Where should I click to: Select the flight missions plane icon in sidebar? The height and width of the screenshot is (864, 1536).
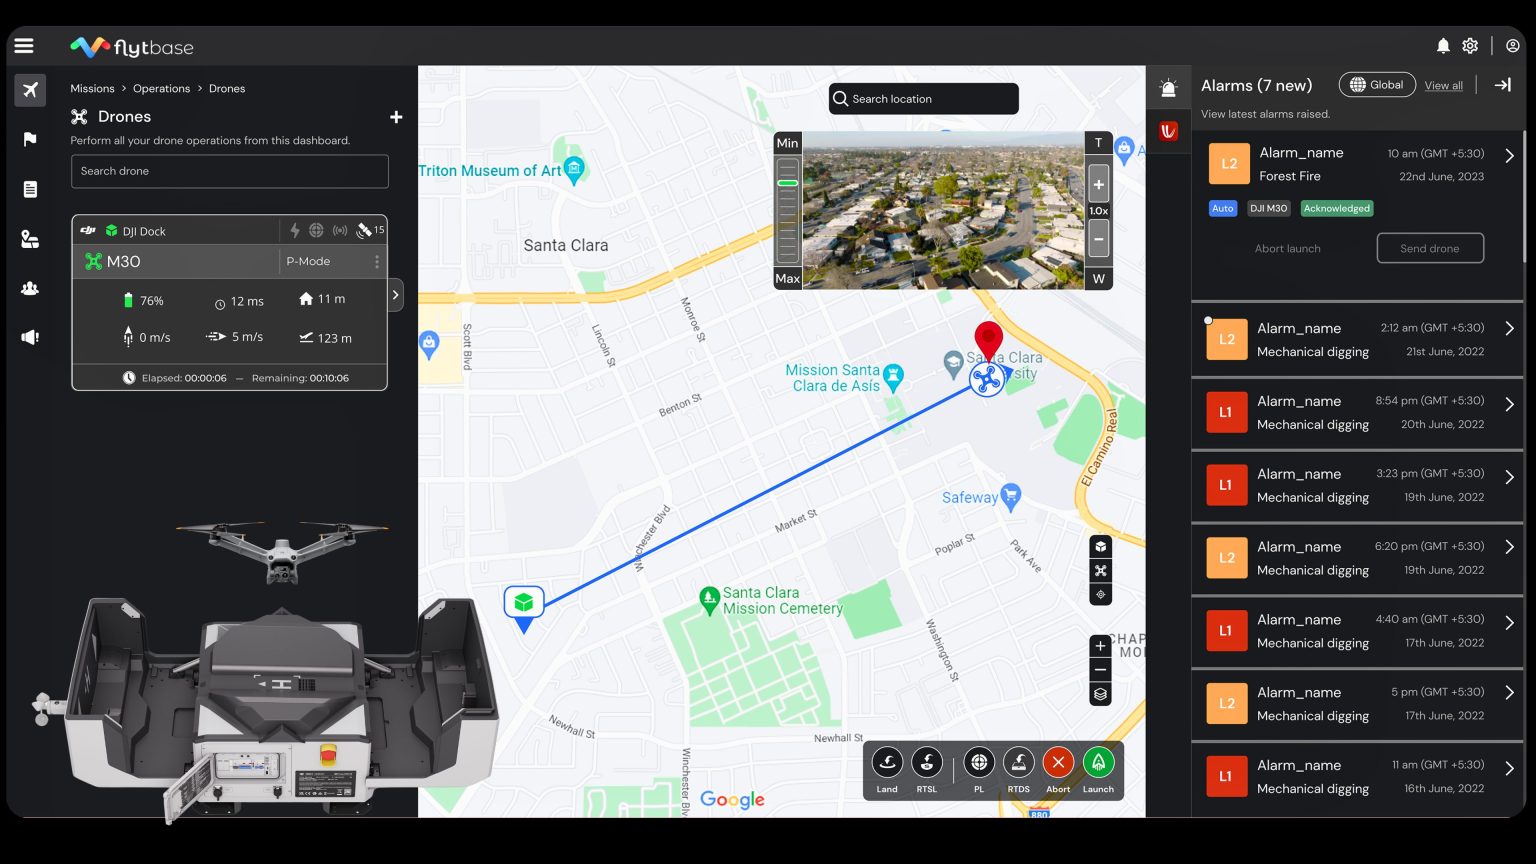tap(30, 90)
